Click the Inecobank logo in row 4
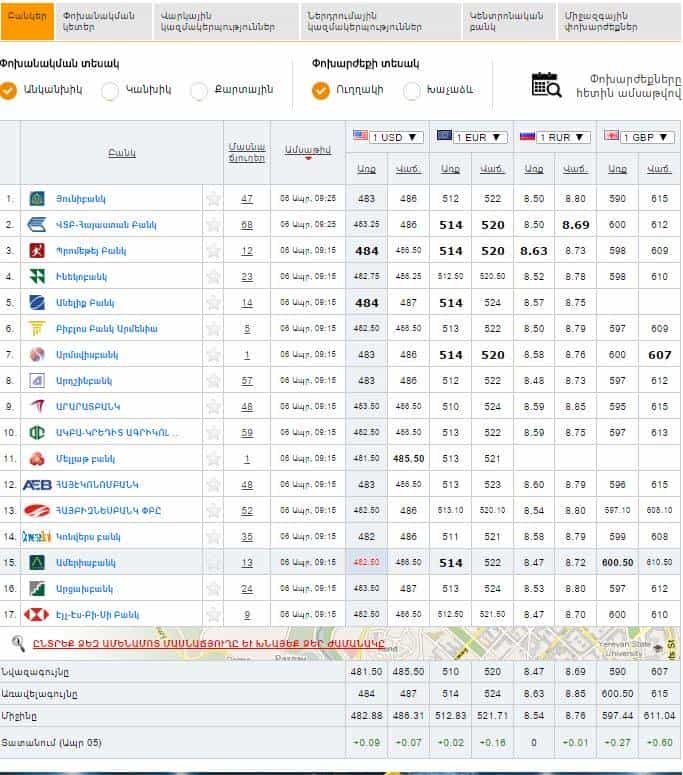 point(37,276)
